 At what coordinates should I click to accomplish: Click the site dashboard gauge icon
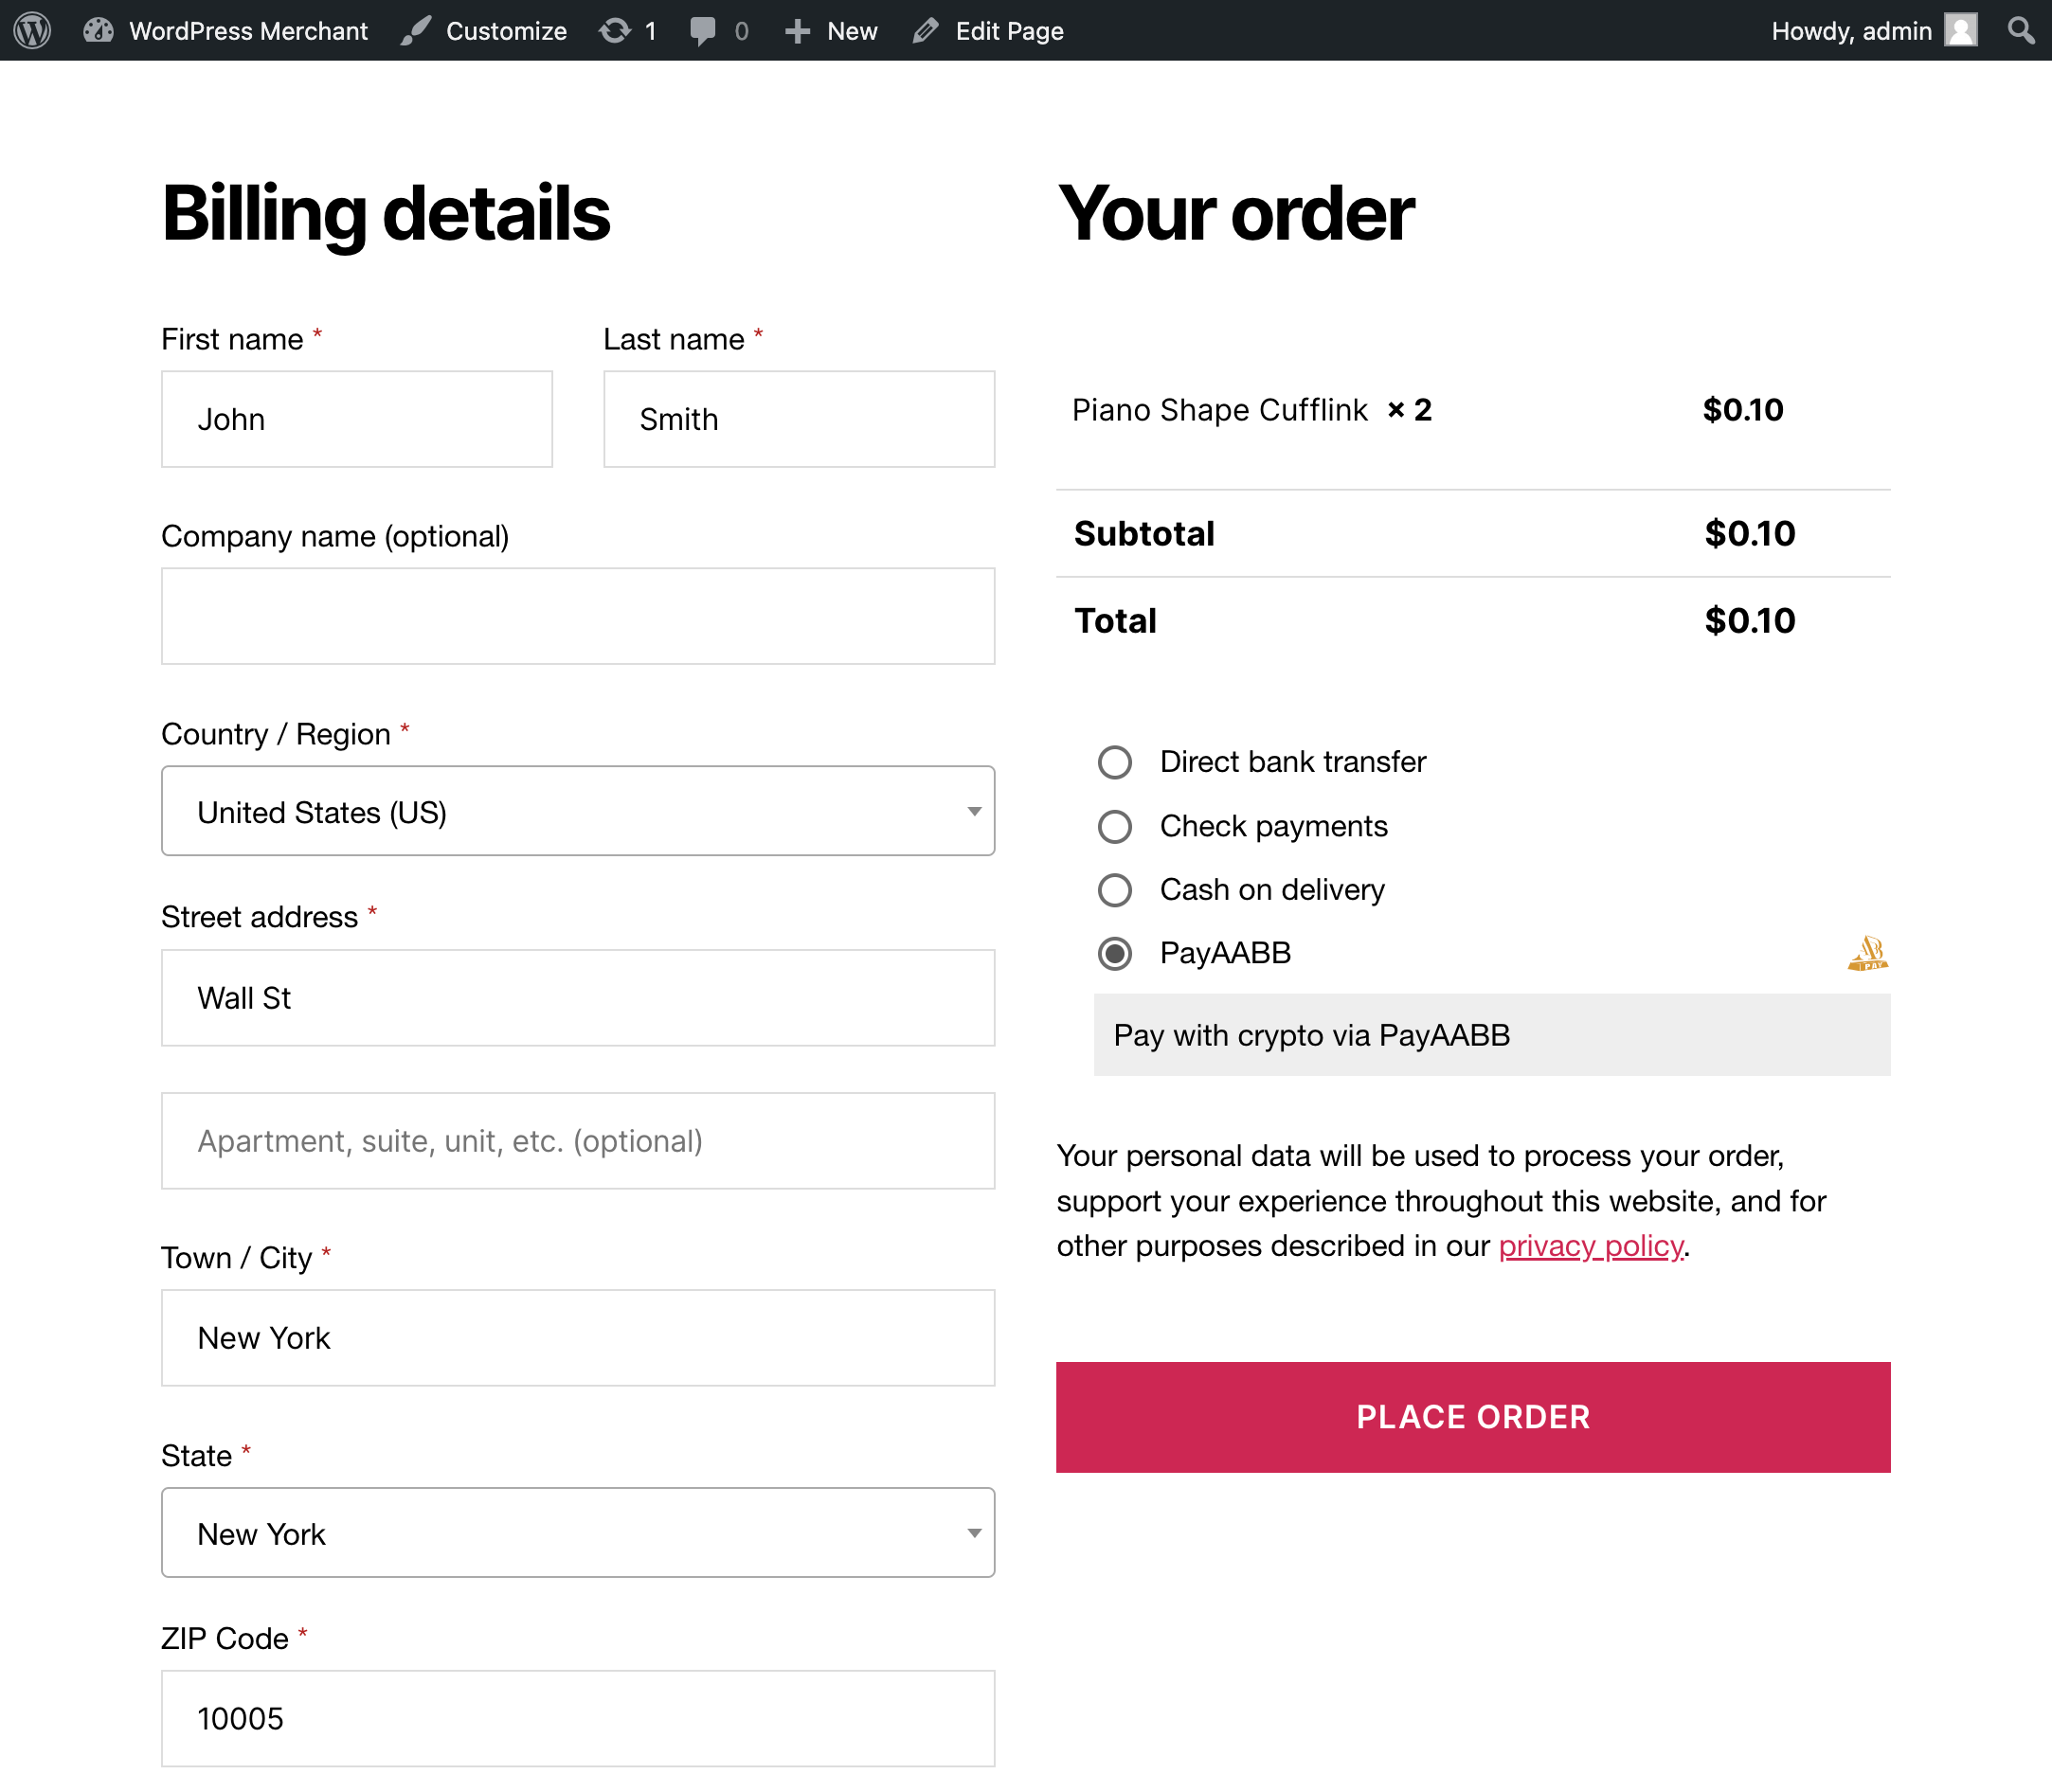point(98,30)
